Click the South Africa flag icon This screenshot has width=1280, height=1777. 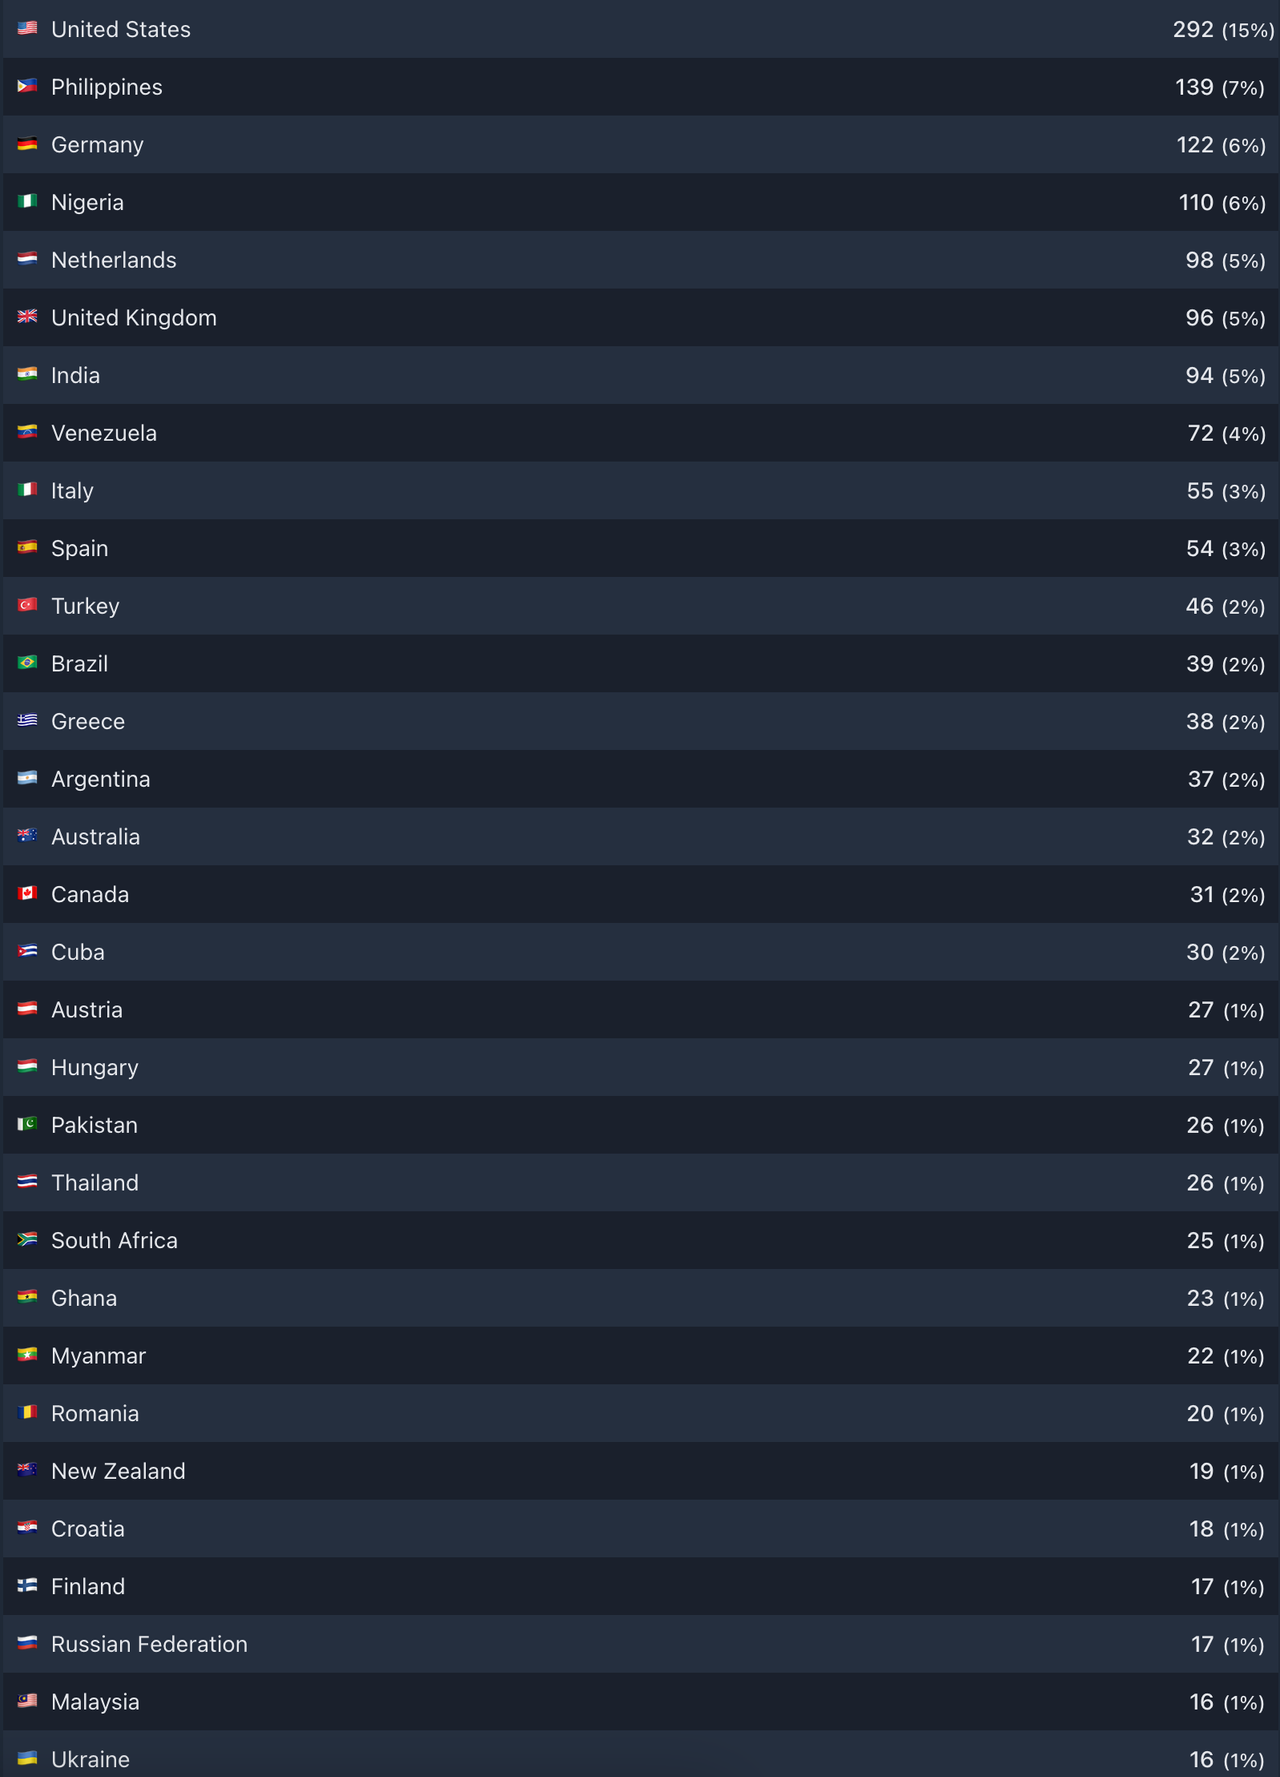click(x=27, y=1239)
